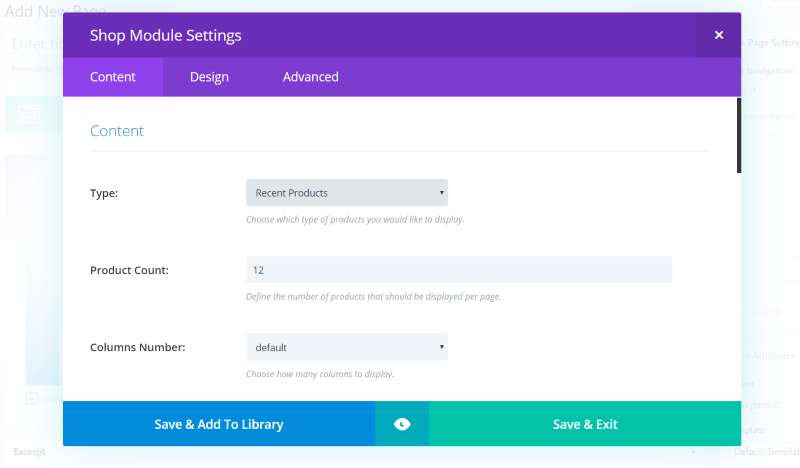Click the Product Count input field
The image size is (800, 468).
[459, 270]
